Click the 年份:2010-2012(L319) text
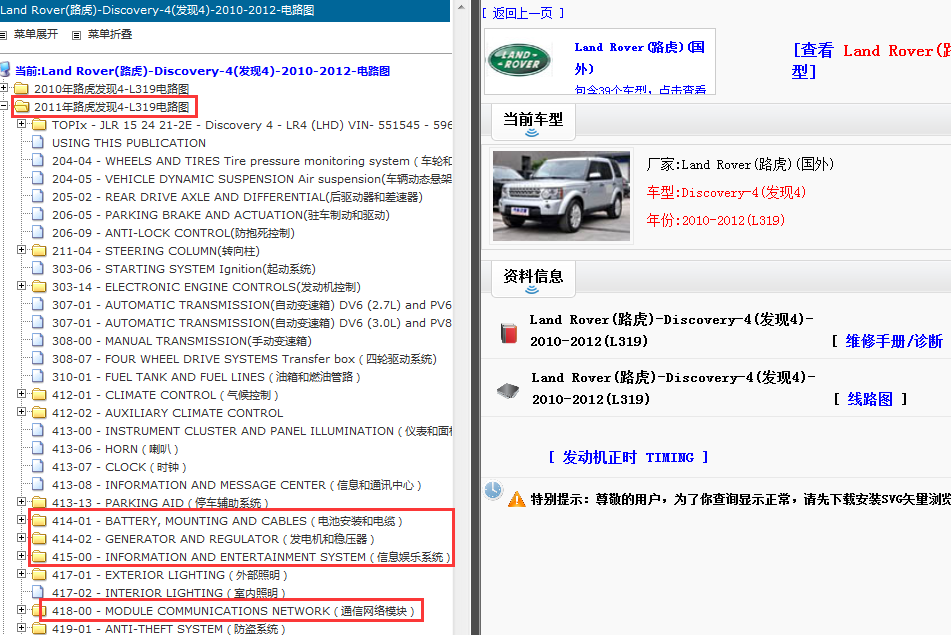Viewport: 951px width, 635px height. click(x=716, y=220)
